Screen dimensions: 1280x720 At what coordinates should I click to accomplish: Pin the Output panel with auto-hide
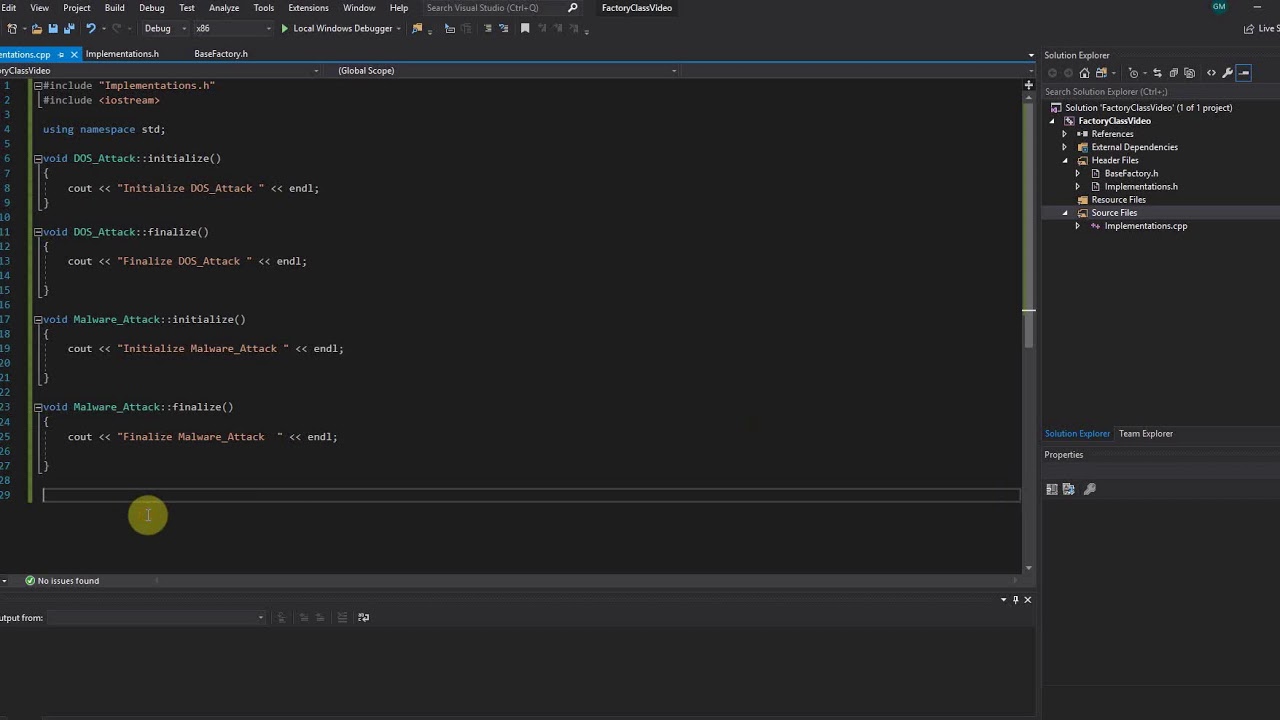point(1015,599)
